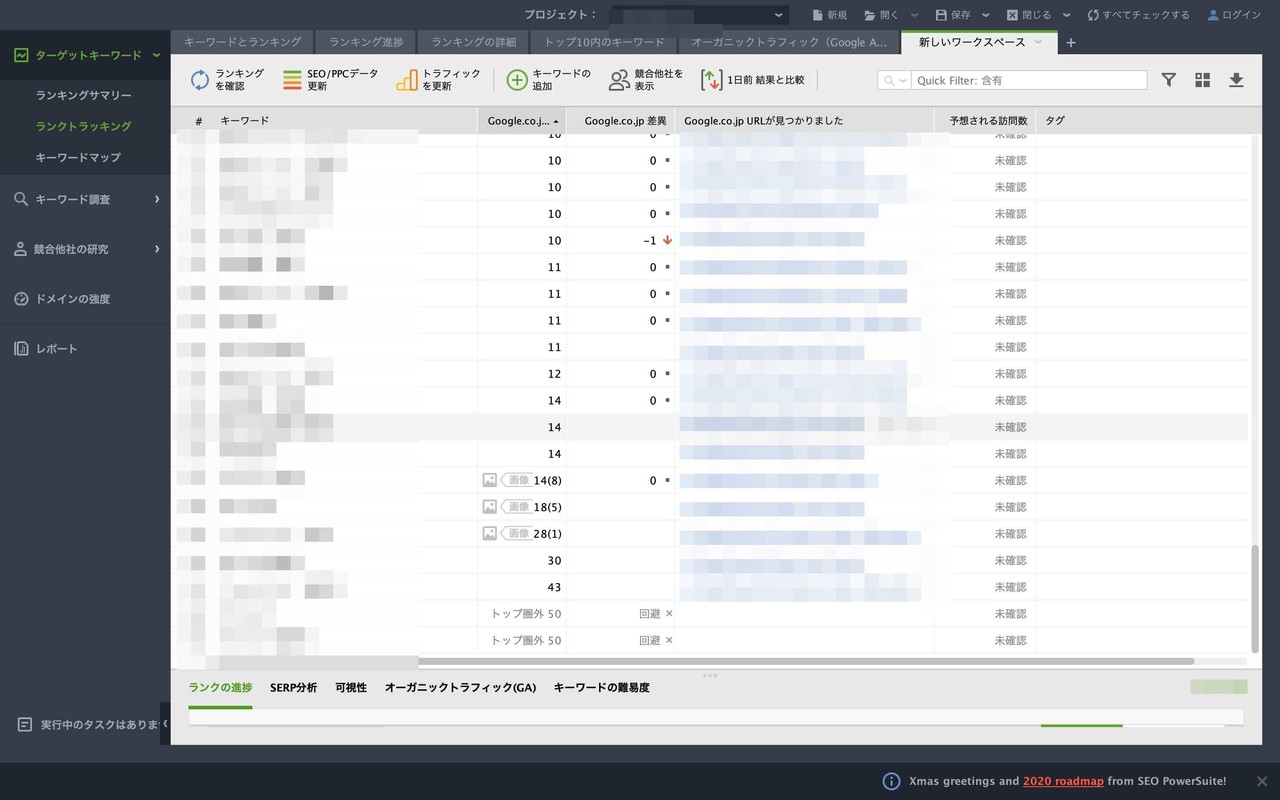The height and width of the screenshot is (800, 1280).
Task: Click the red down arrow next to -1
Action: [x=667, y=240]
